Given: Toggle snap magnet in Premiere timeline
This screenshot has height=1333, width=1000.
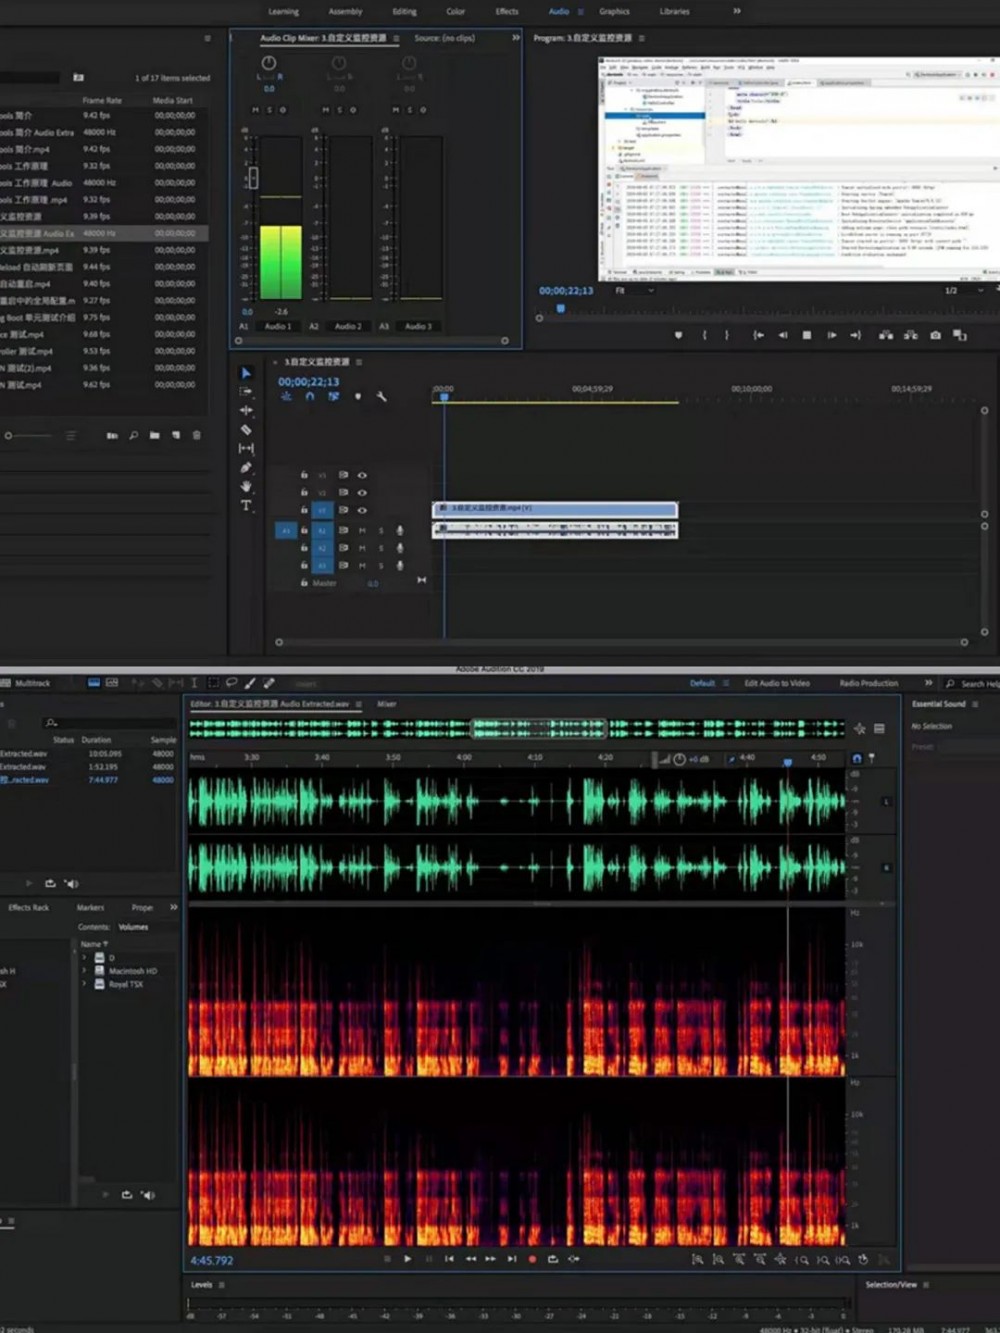Looking at the screenshot, I should click(x=310, y=397).
